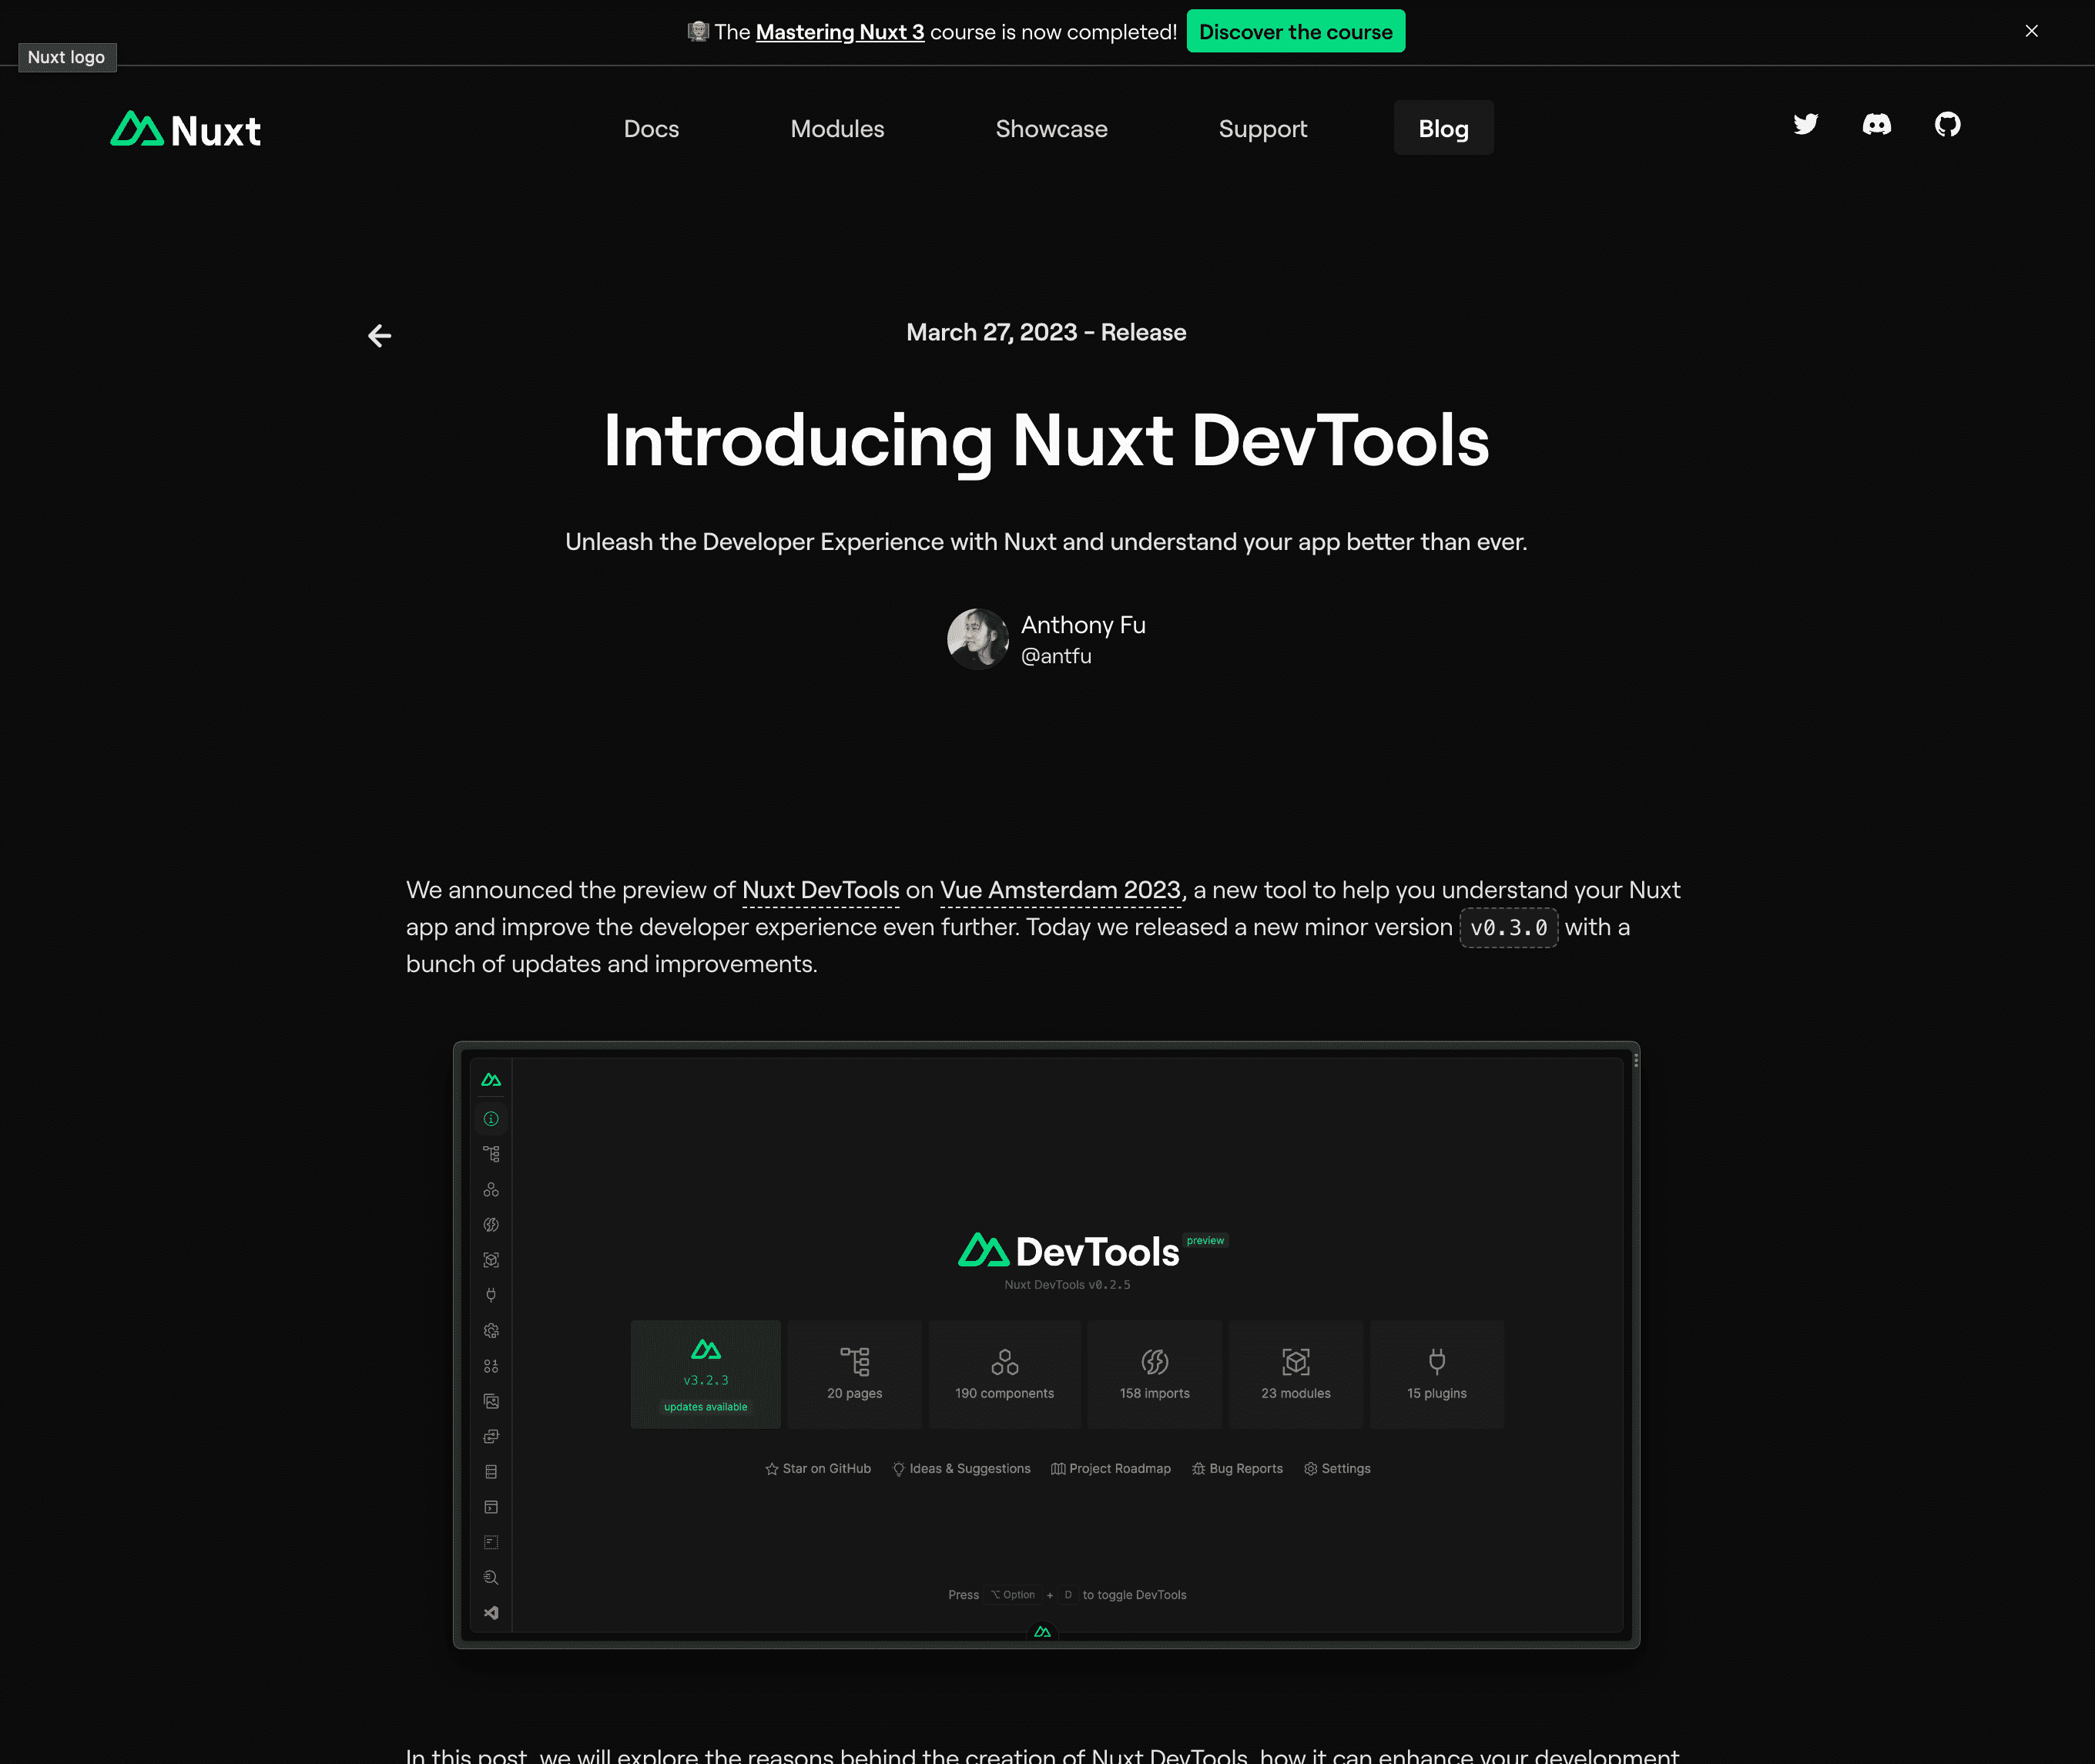2095x1764 pixels.
Task: Open the stacked storage rows icon in DevTools sidebar
Action: pos(491,1472)
